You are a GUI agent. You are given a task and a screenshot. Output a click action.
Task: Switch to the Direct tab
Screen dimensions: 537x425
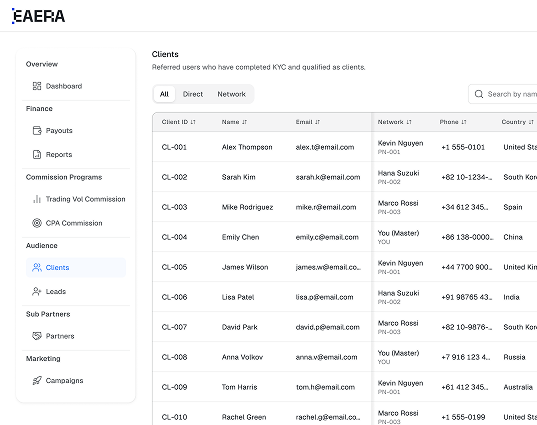click(193, 94)
